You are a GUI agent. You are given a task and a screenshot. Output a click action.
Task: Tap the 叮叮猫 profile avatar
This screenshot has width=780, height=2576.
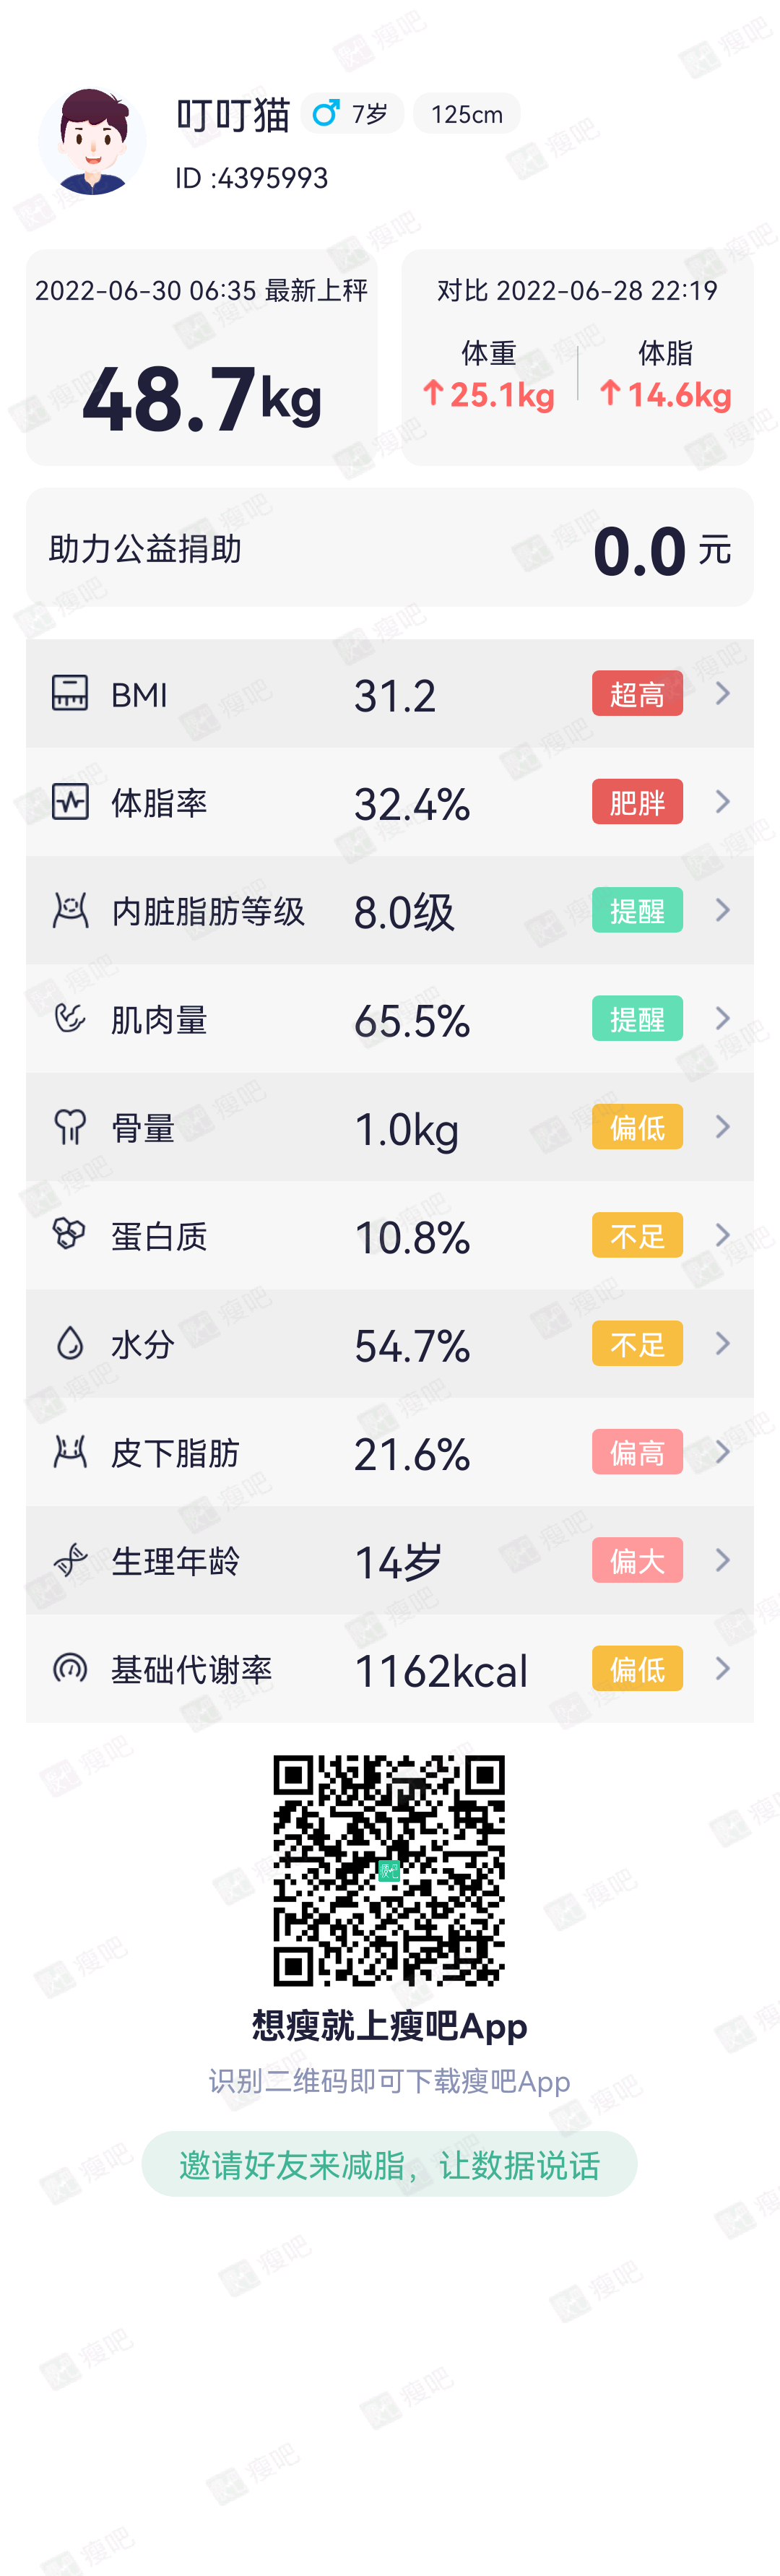coord(92,141)
